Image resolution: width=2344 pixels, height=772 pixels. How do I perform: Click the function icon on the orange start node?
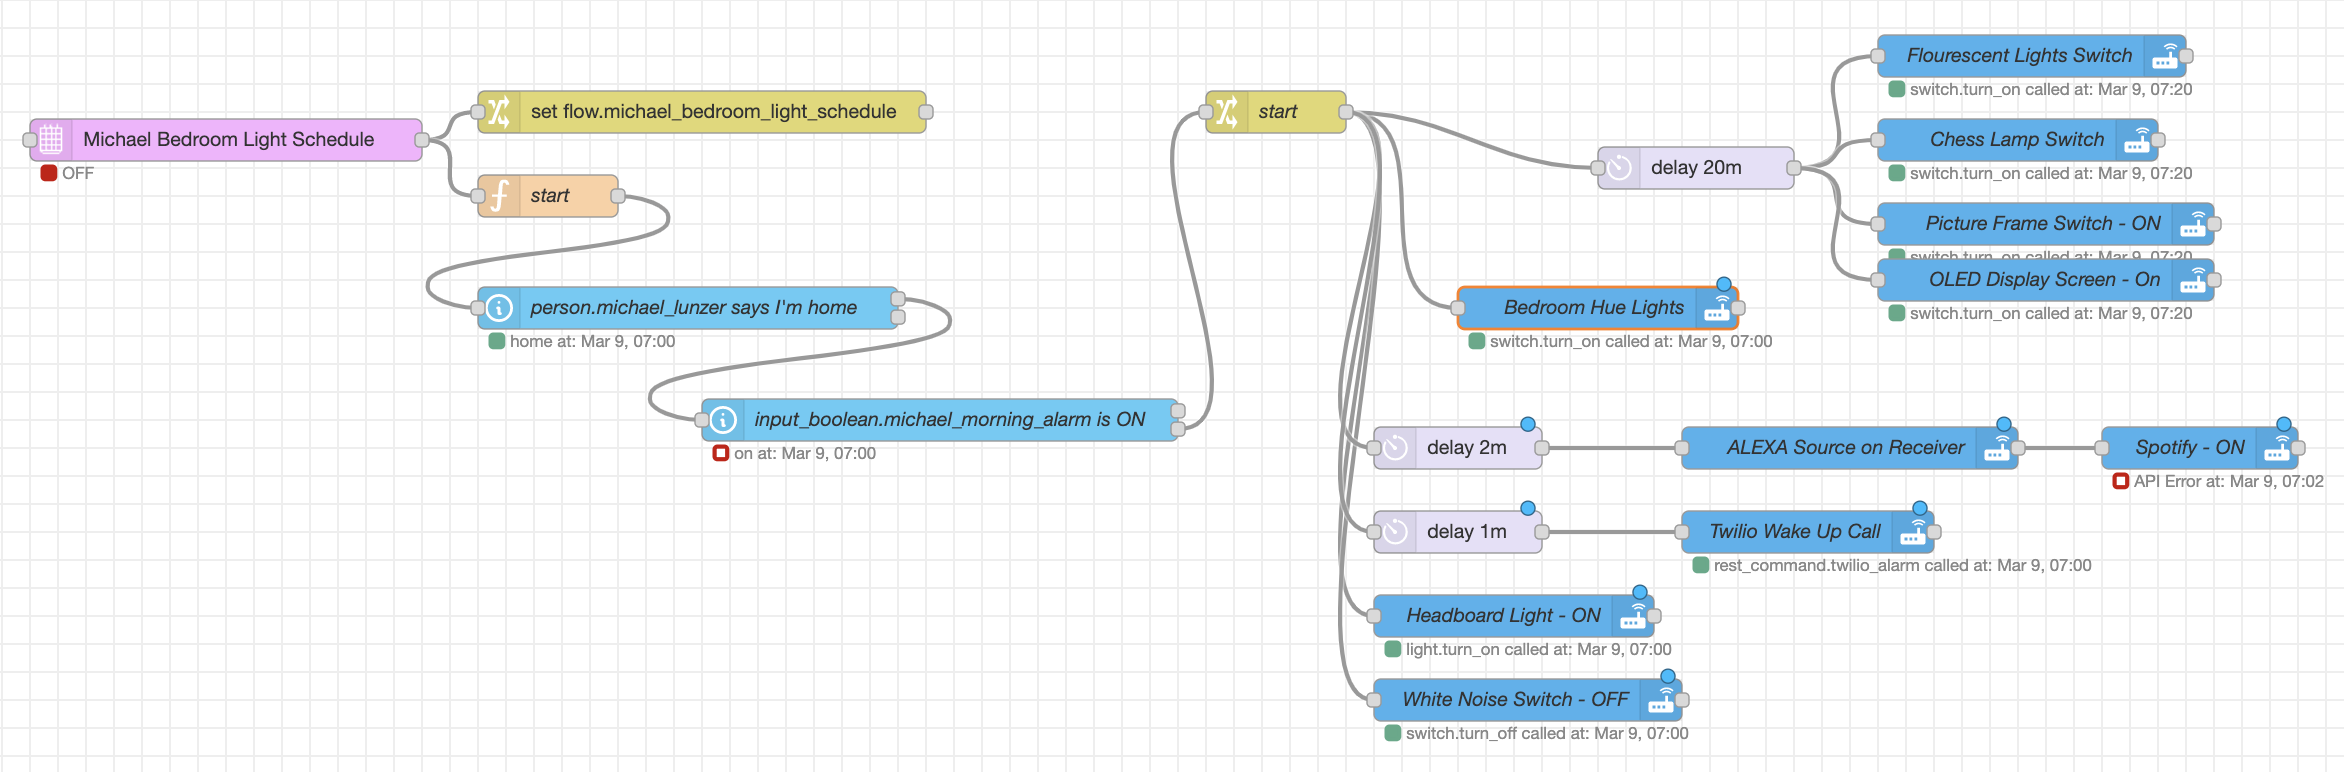pyautogui.click(x=499, y=196)
